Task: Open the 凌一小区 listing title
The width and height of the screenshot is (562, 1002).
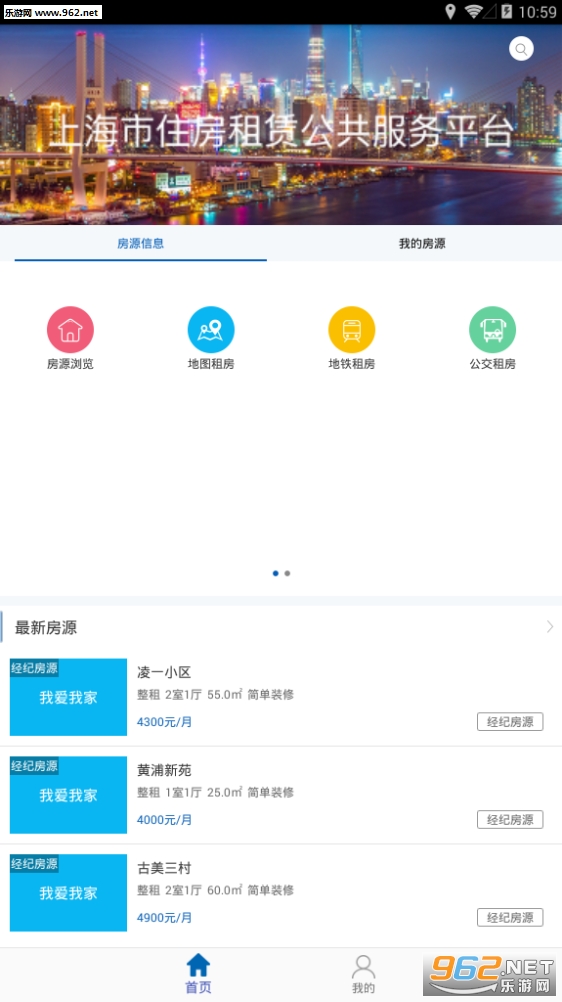Action: (164, 672)
